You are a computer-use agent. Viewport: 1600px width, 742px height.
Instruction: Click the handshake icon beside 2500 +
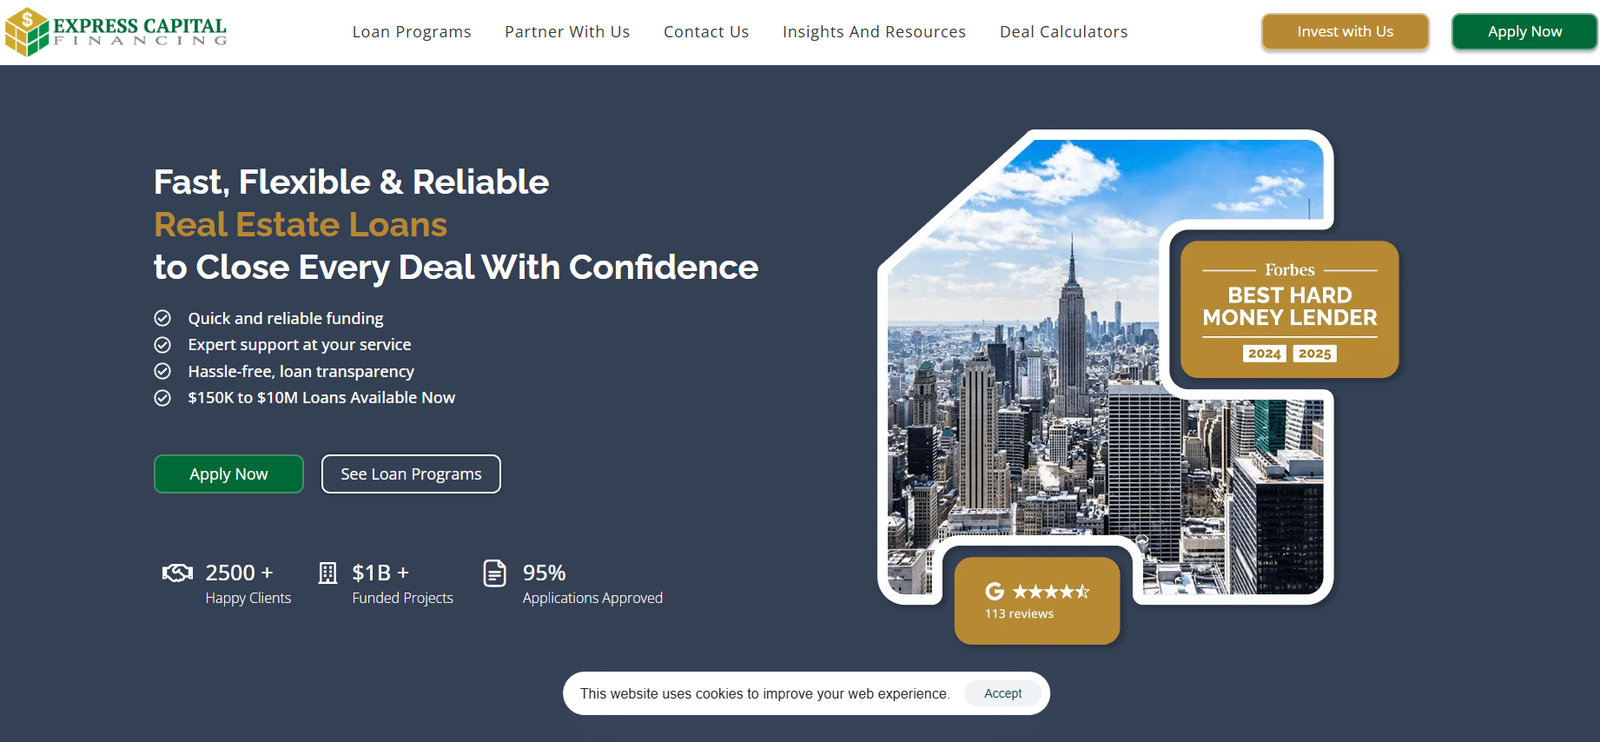click(x=177, y=573)
